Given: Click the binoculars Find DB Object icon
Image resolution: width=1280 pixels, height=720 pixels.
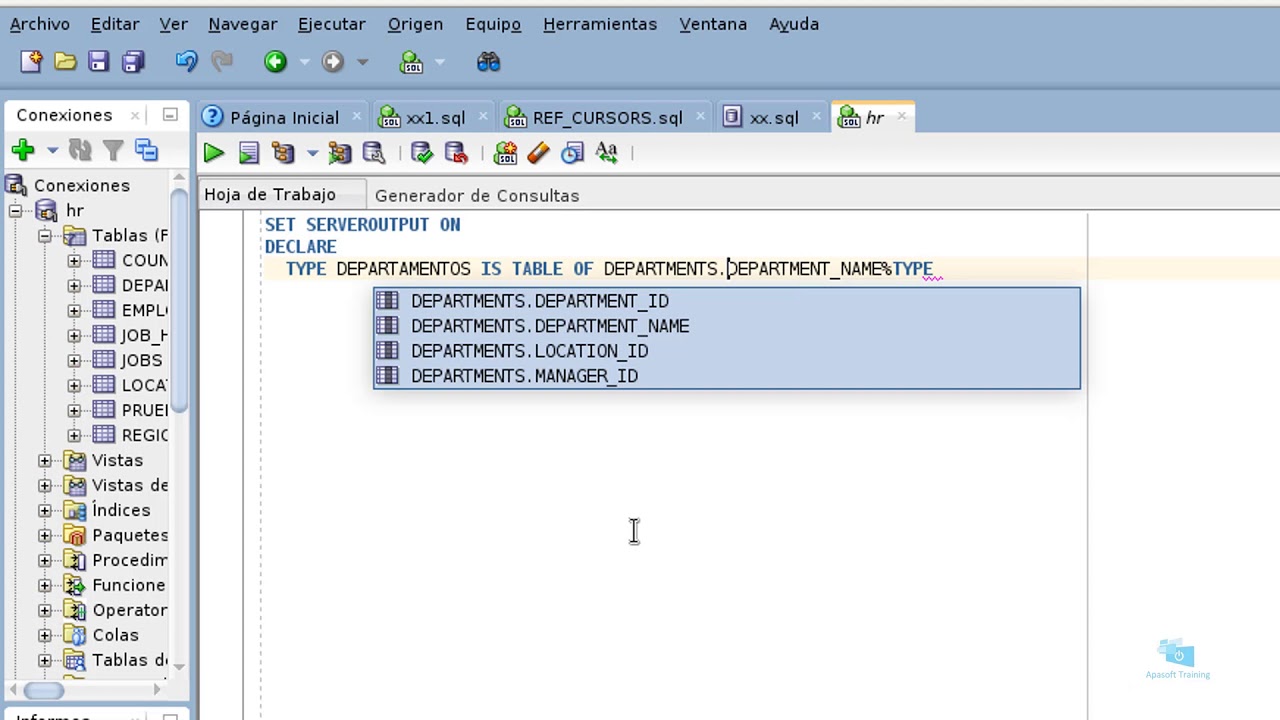Looking at the screenshot, I should pos(488,62).
